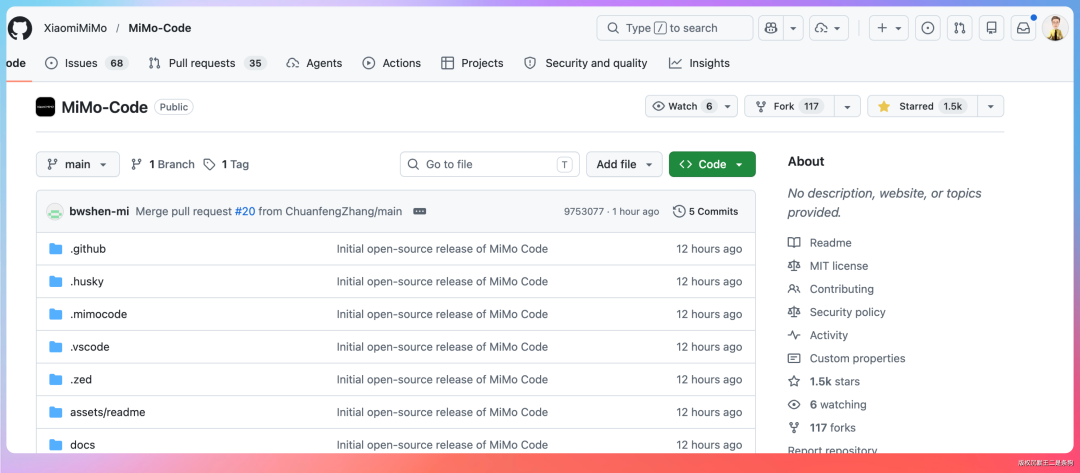Open the notifications inbox icon
The height and width of the screenshot is (473, 1080).
coord(1024,28)
